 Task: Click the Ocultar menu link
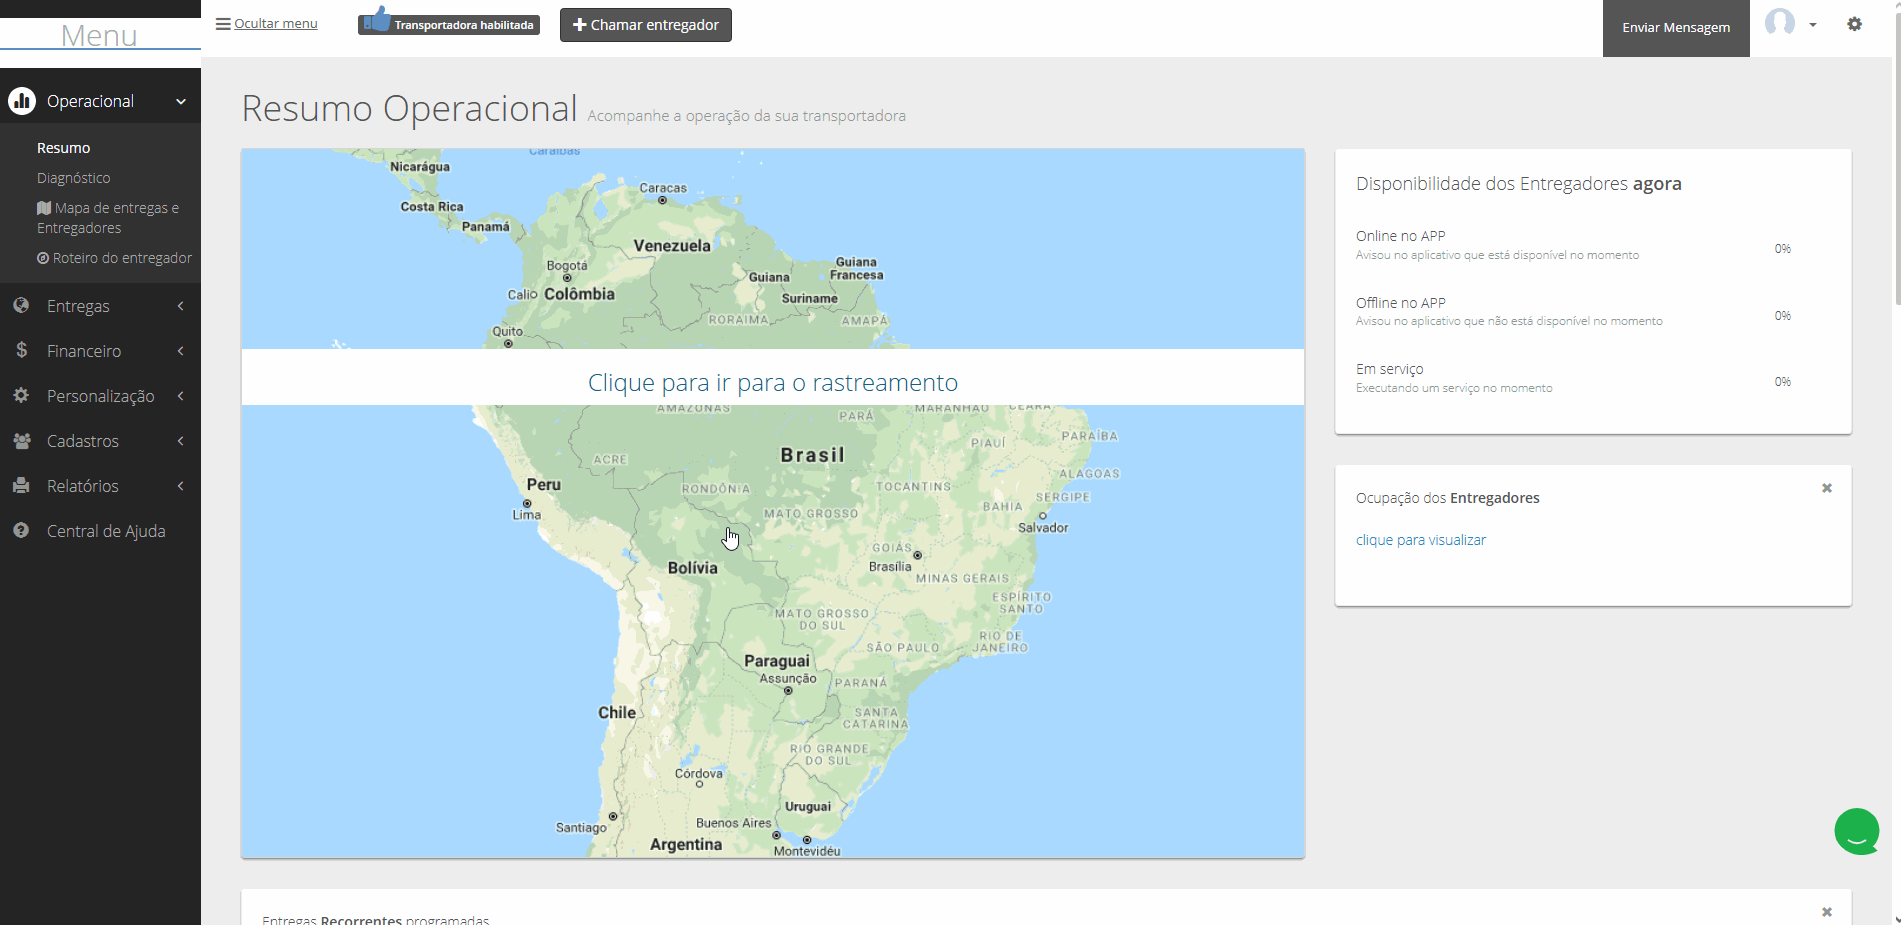[276, 24]
